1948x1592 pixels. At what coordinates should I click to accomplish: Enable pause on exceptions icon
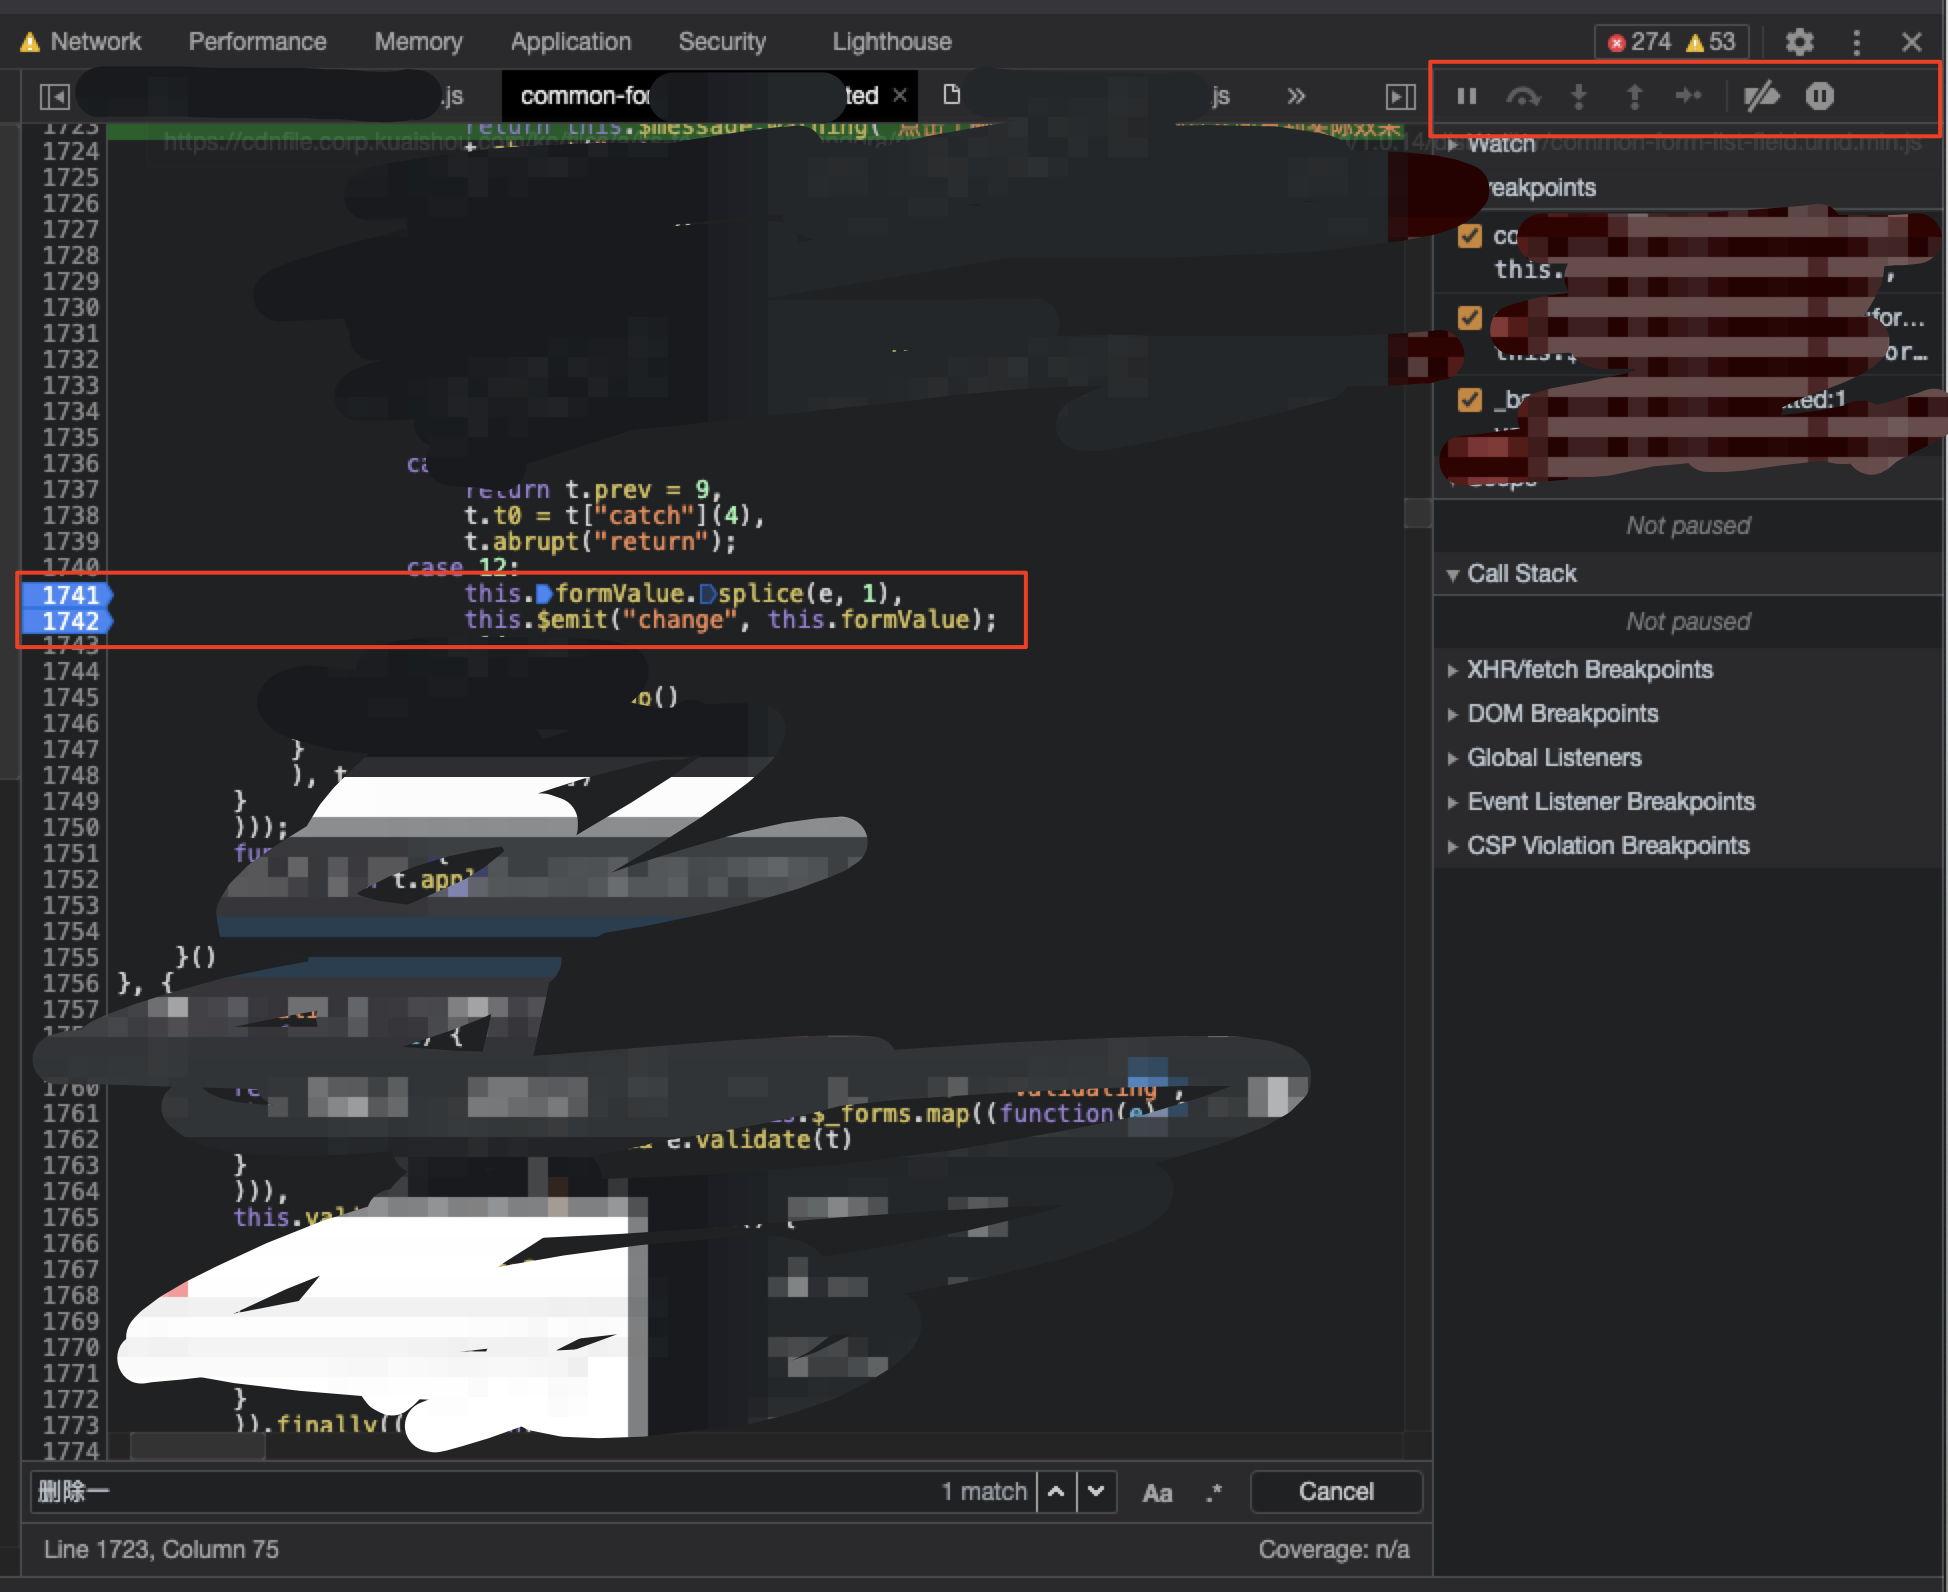click(1819, 96)
